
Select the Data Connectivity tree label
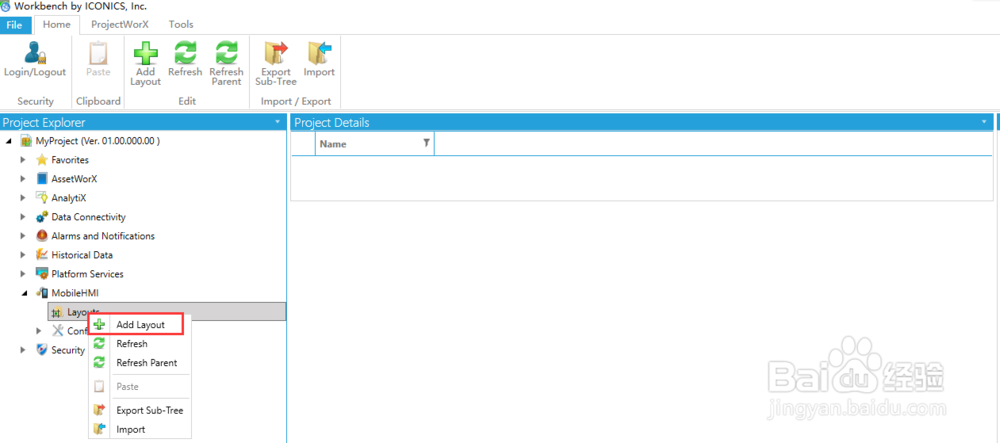coord(89,217)
